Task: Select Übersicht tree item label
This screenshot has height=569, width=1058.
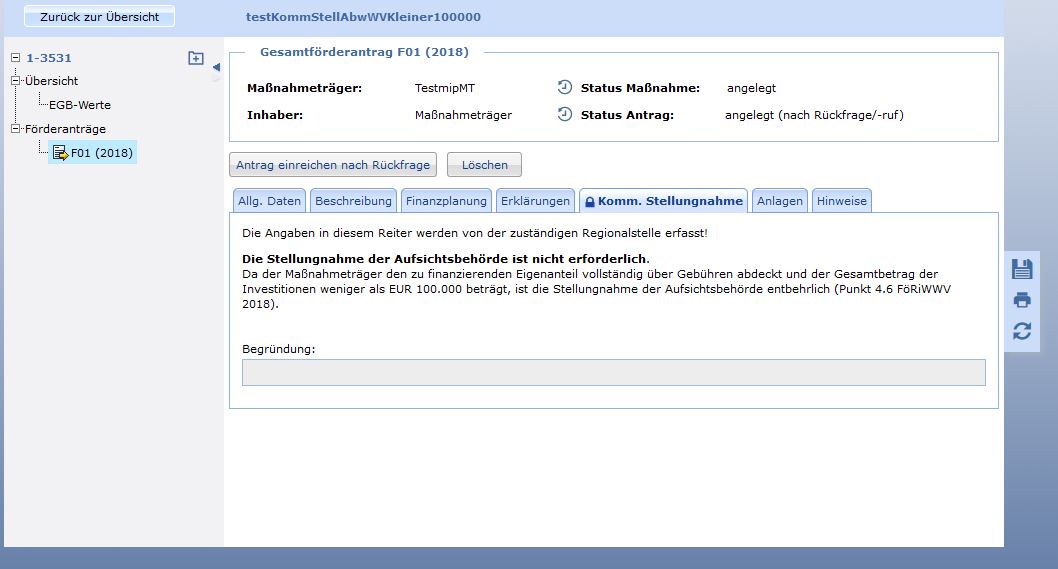Action: [51, 81]
